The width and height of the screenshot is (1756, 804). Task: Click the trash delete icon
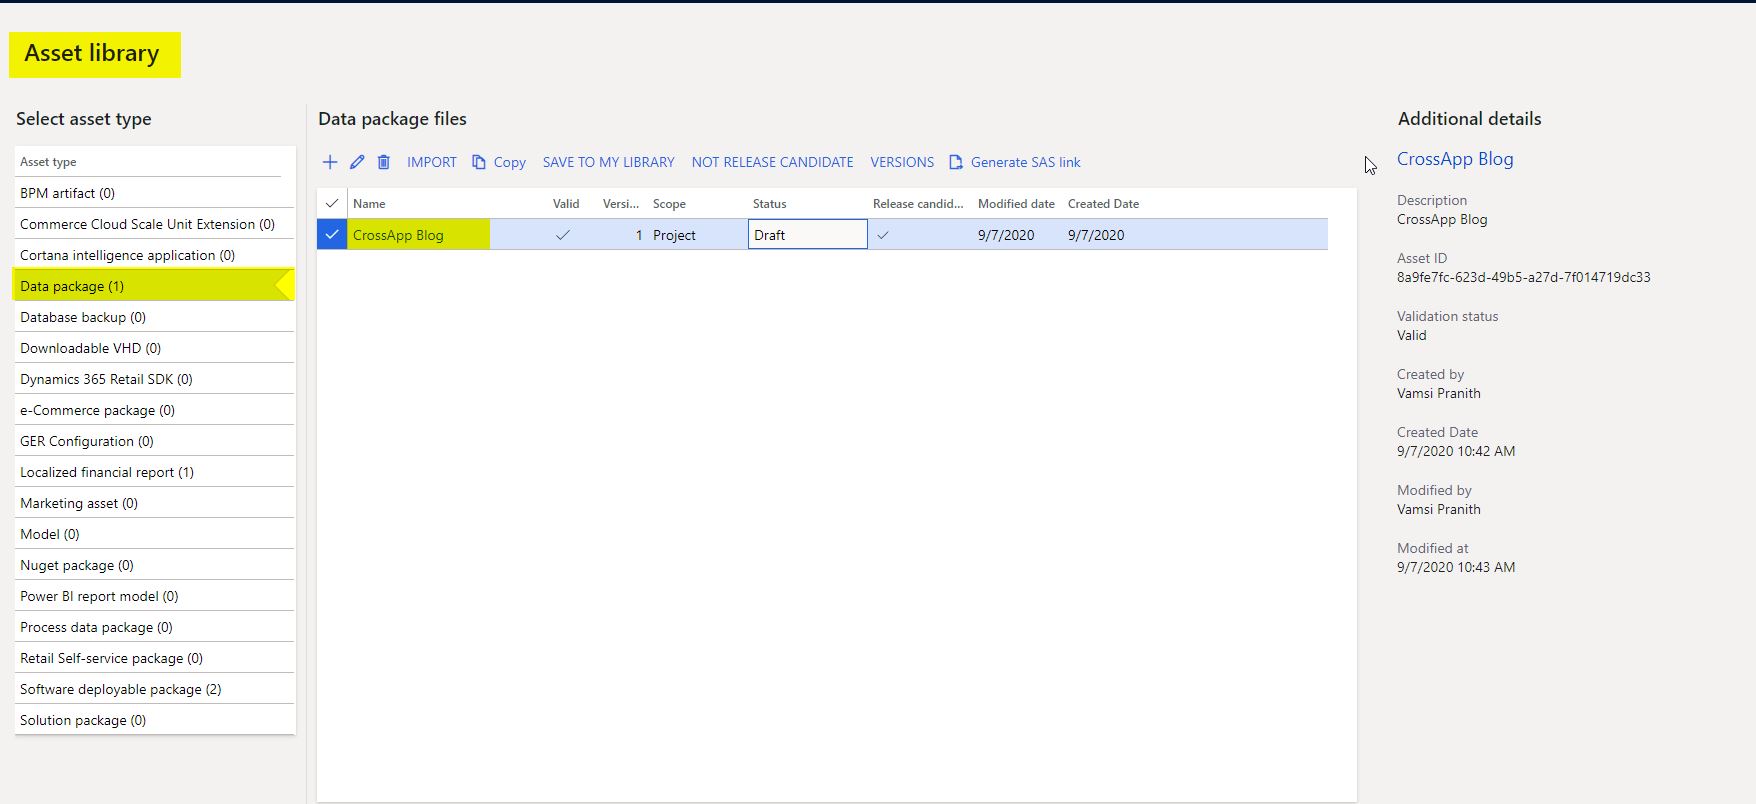coord(384,162)
